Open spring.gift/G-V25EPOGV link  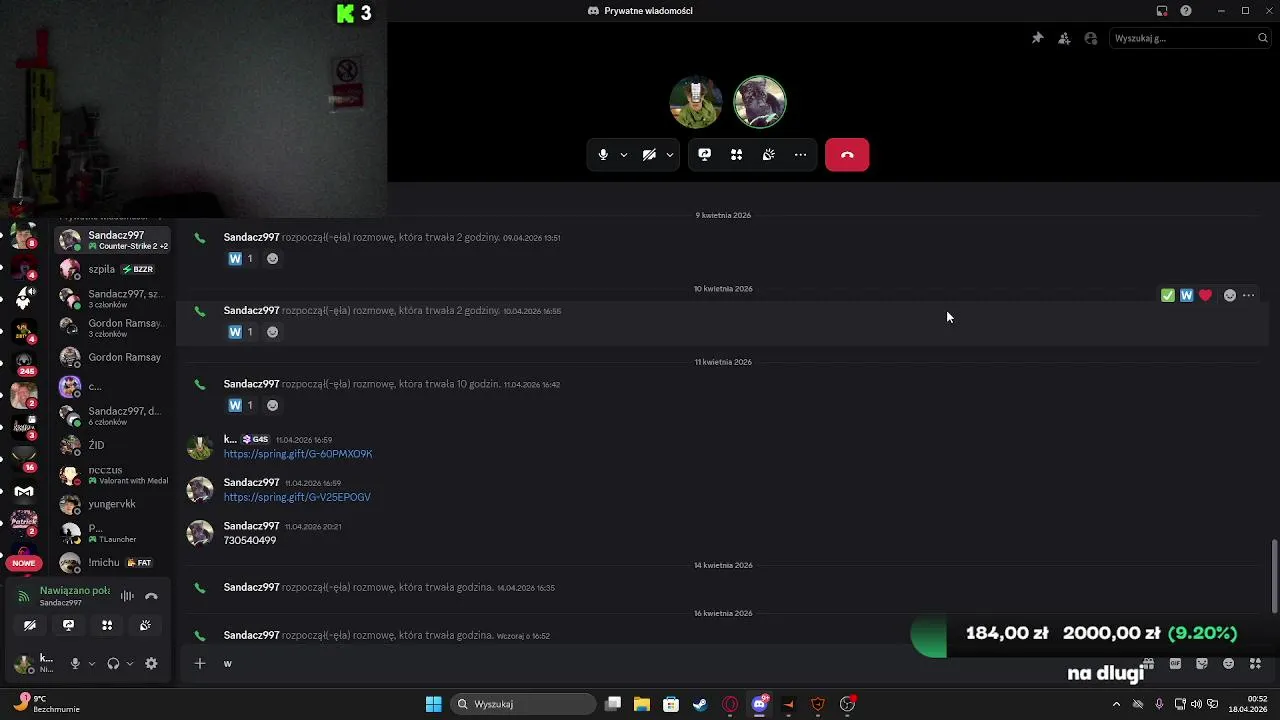coord(297,497)
